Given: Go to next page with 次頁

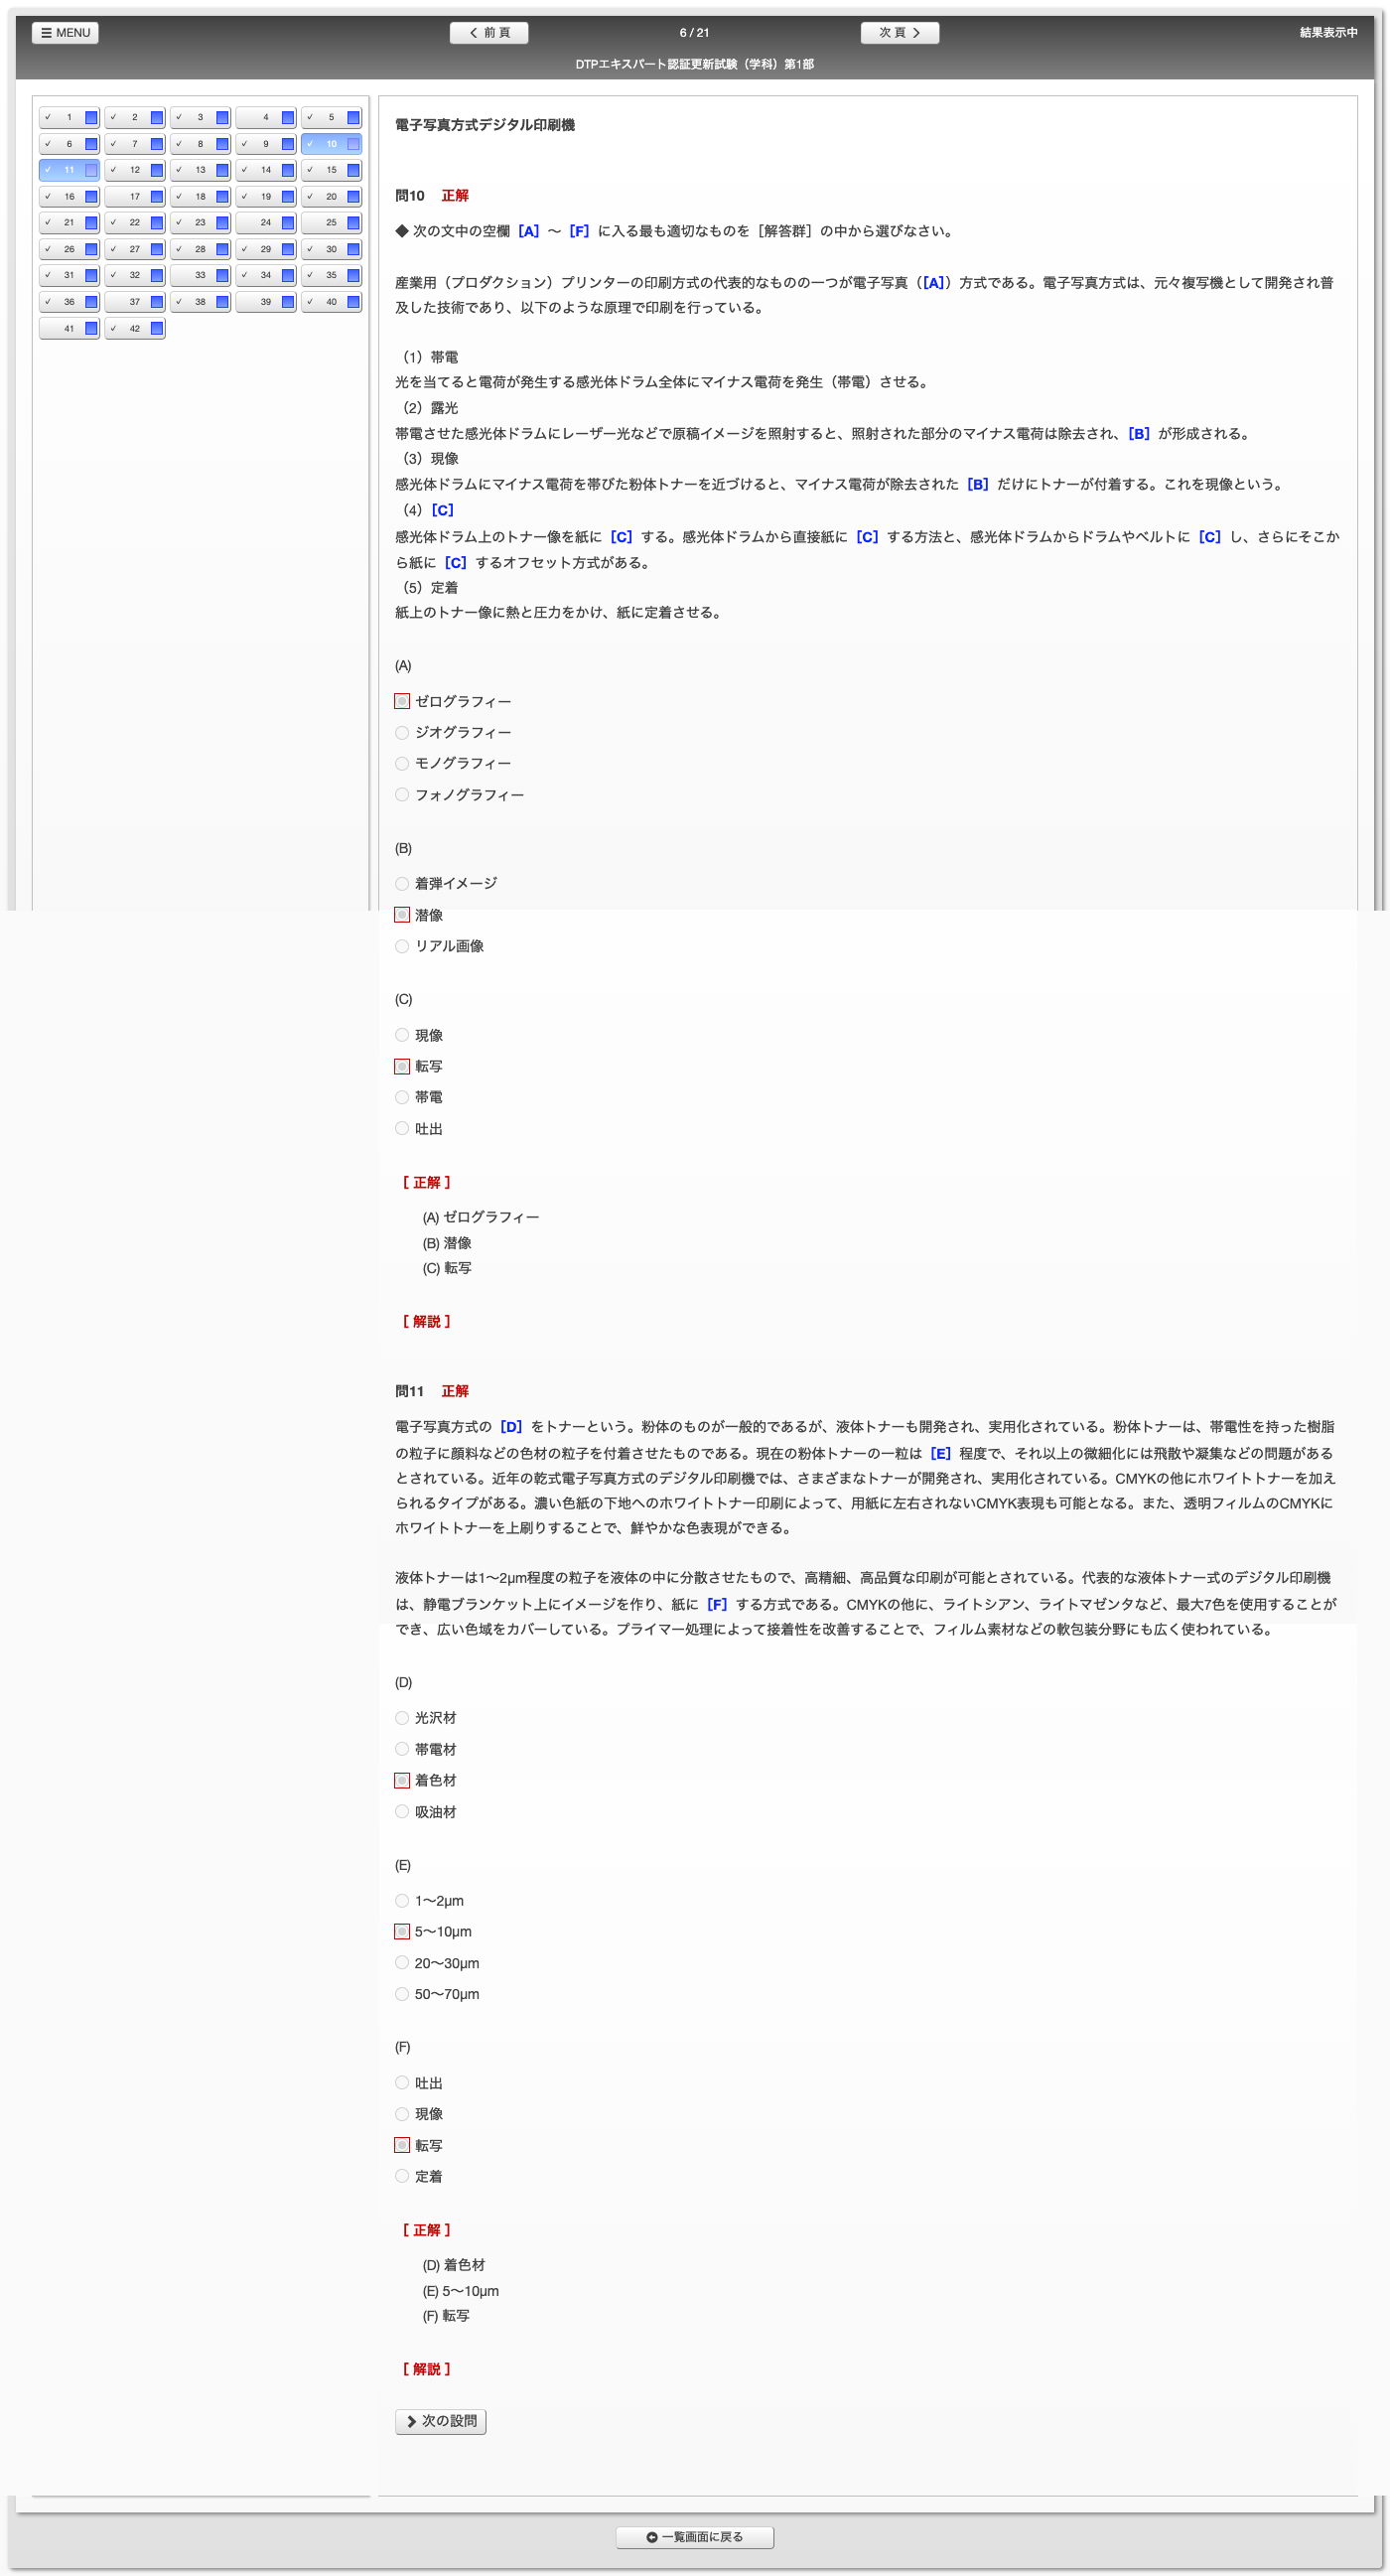Looking at the screenshot, I should [x=899, y=33].
